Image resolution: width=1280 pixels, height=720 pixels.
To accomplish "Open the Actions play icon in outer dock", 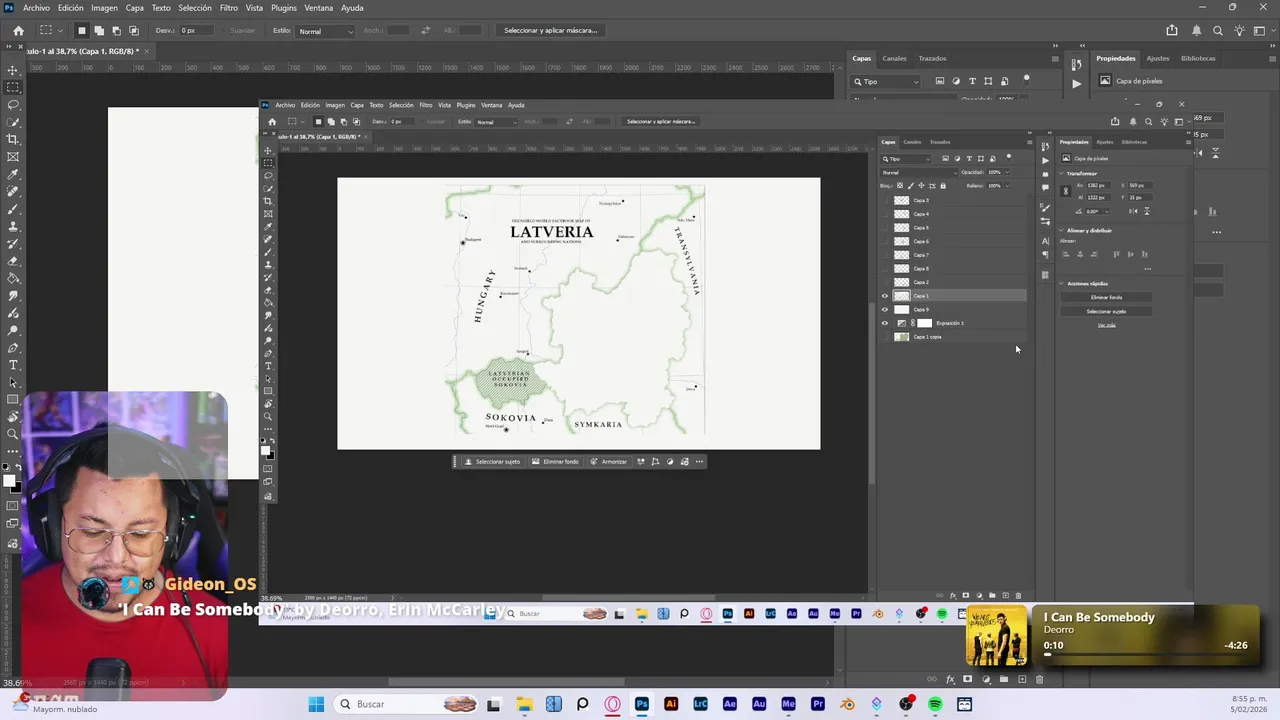I will [1076, 83].
